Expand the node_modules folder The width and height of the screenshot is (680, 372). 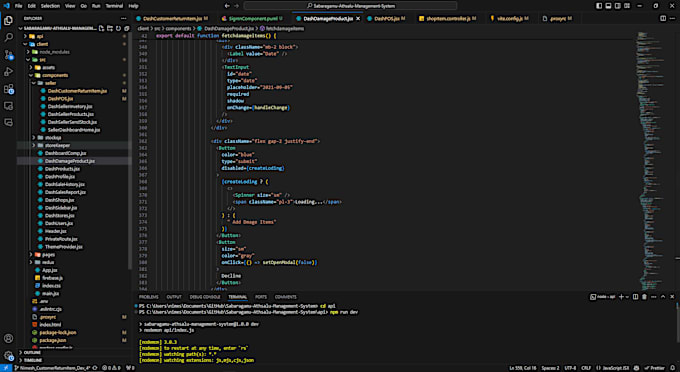coord(74,52)
